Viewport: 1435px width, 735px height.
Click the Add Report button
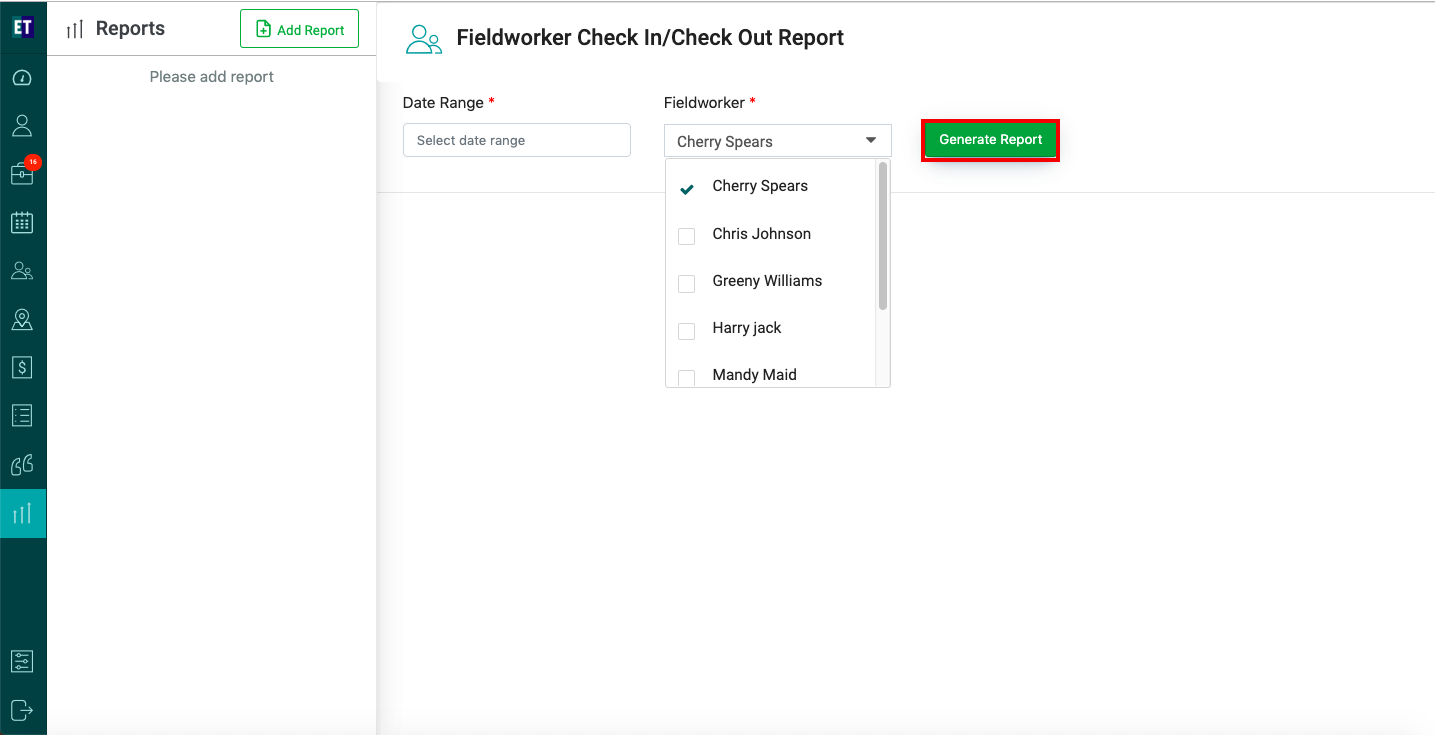[x=299, y=29]
